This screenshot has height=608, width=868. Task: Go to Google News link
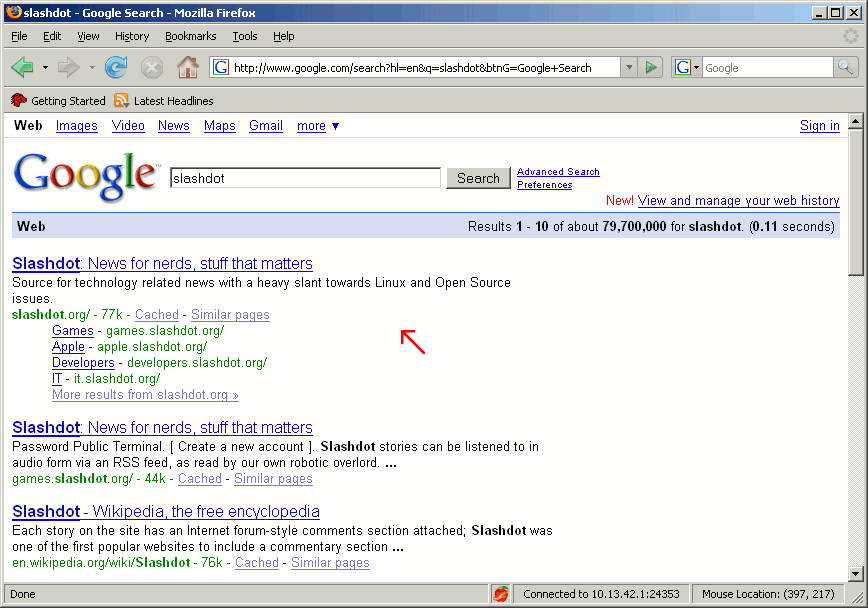173,126
